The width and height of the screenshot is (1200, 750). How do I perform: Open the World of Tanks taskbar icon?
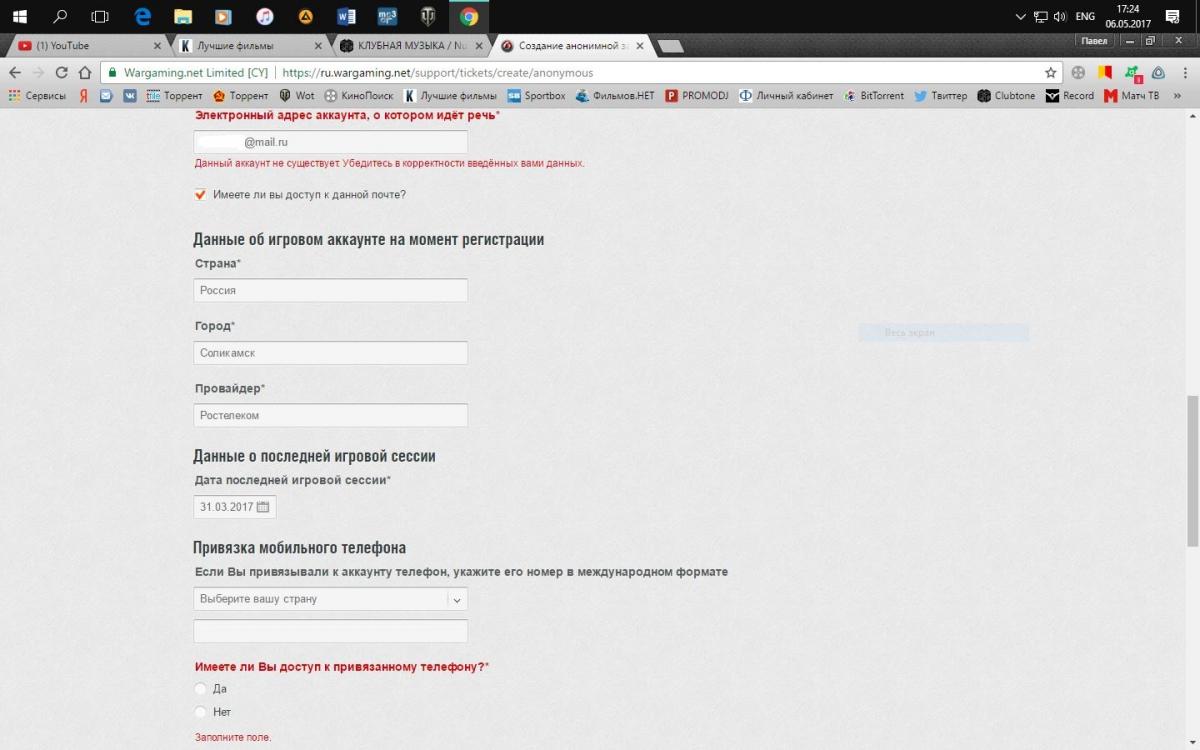point(427,17)
